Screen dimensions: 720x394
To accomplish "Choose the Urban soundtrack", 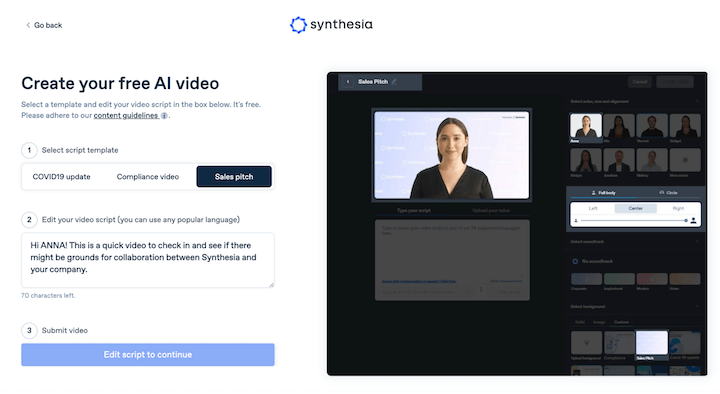I will pyautogui.click(x=685, y=279).
